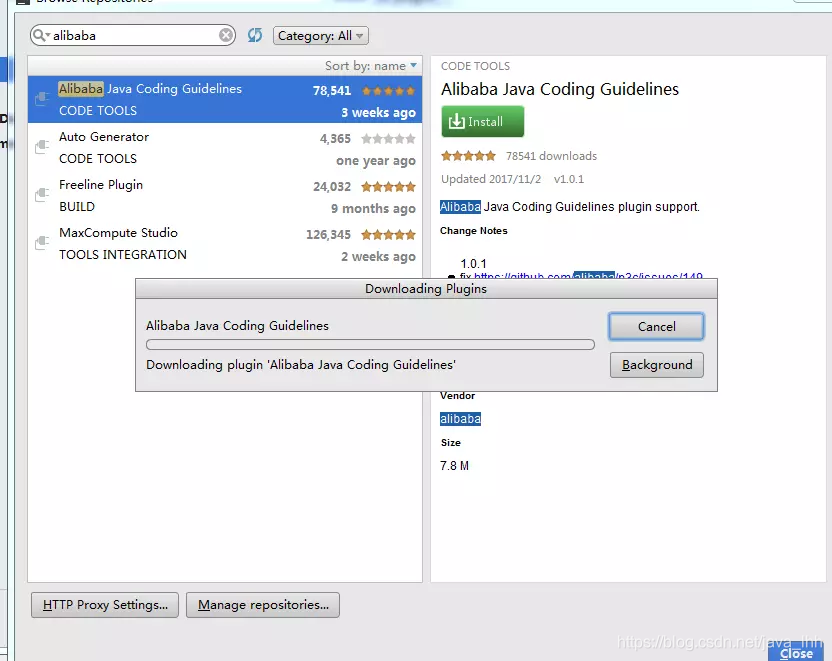
Task: Select Alibaba Java Coding Guidelines plugin row
Action: (x=225, y=99)
